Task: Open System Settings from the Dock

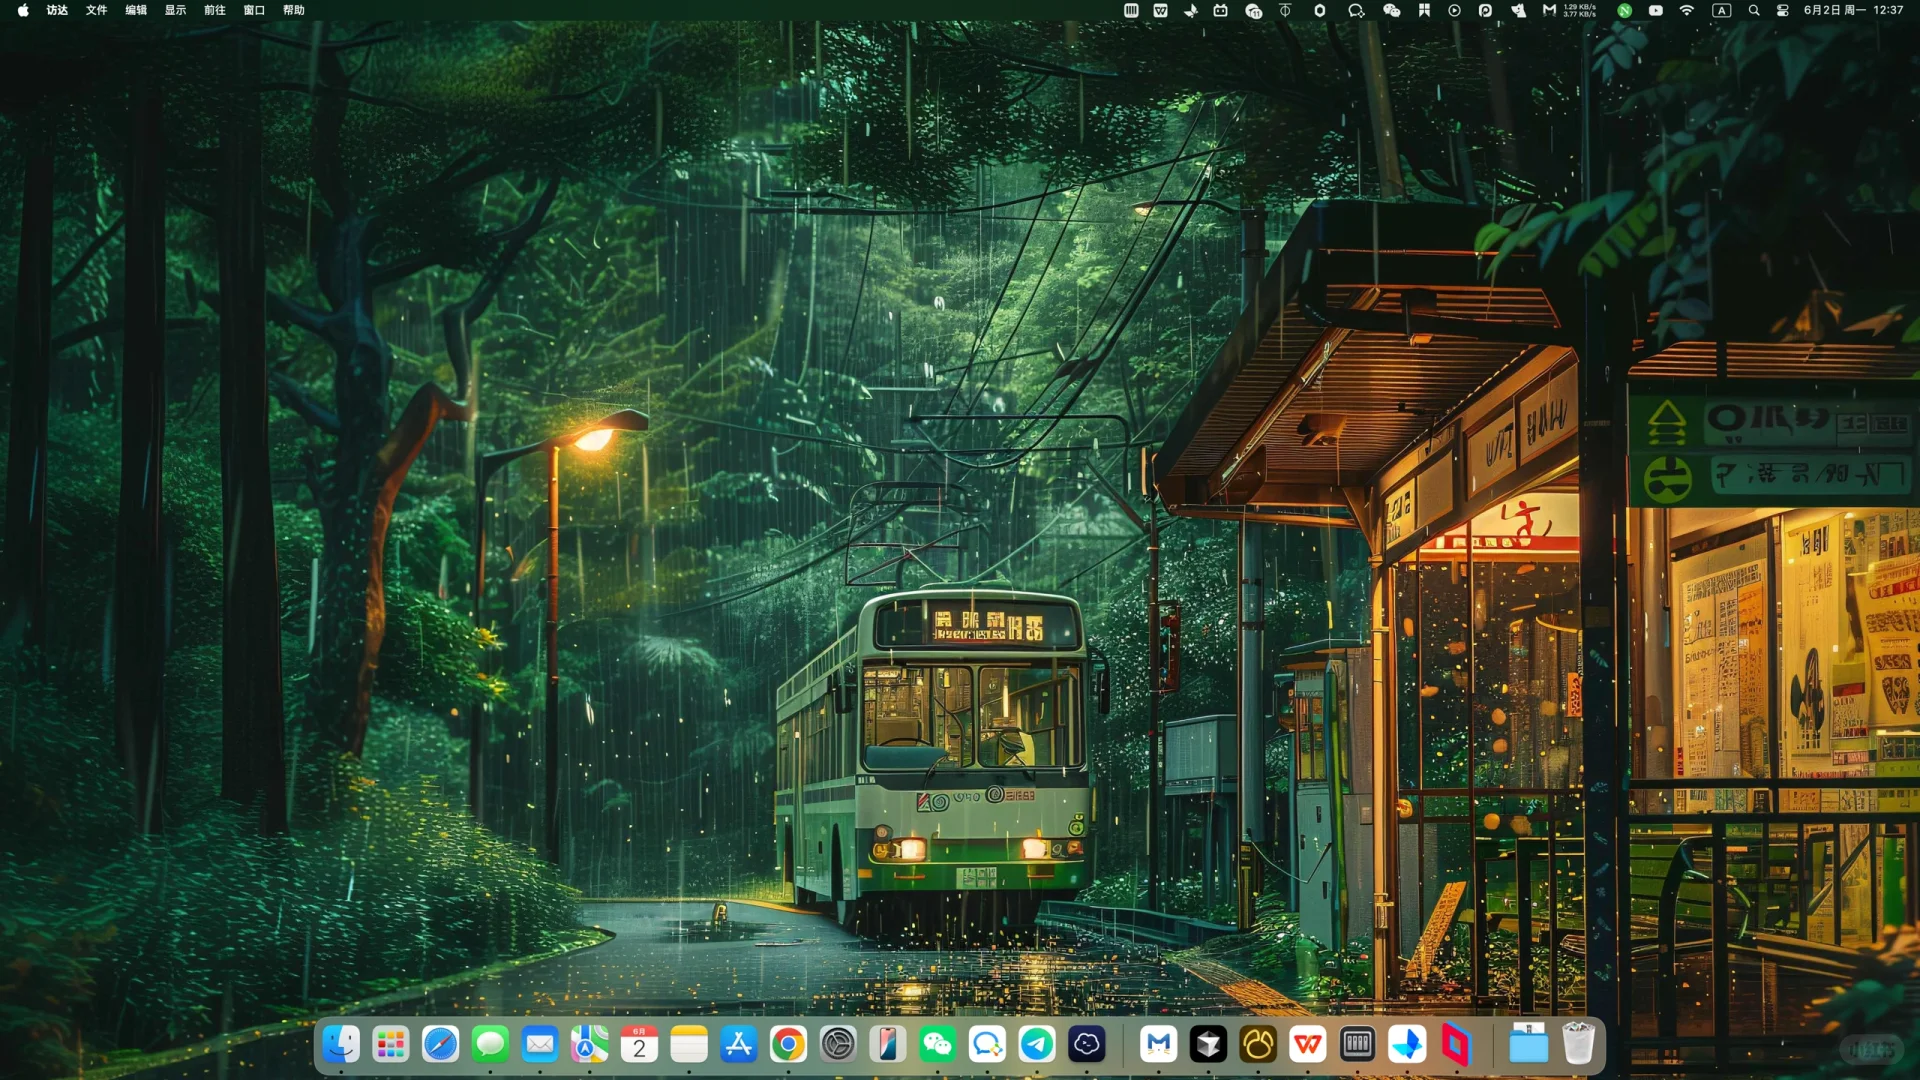Action: [838, 1044]
